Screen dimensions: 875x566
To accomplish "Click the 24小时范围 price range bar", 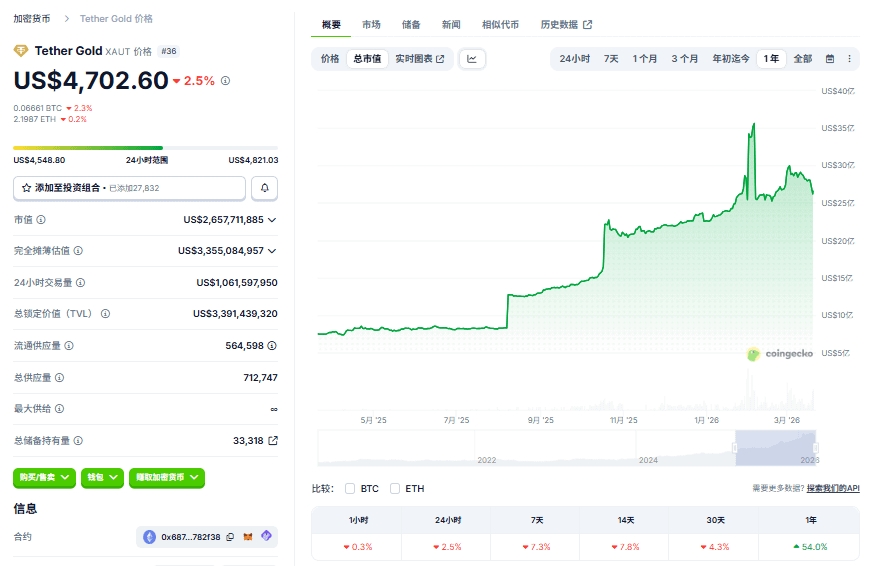I will (146, 148).
